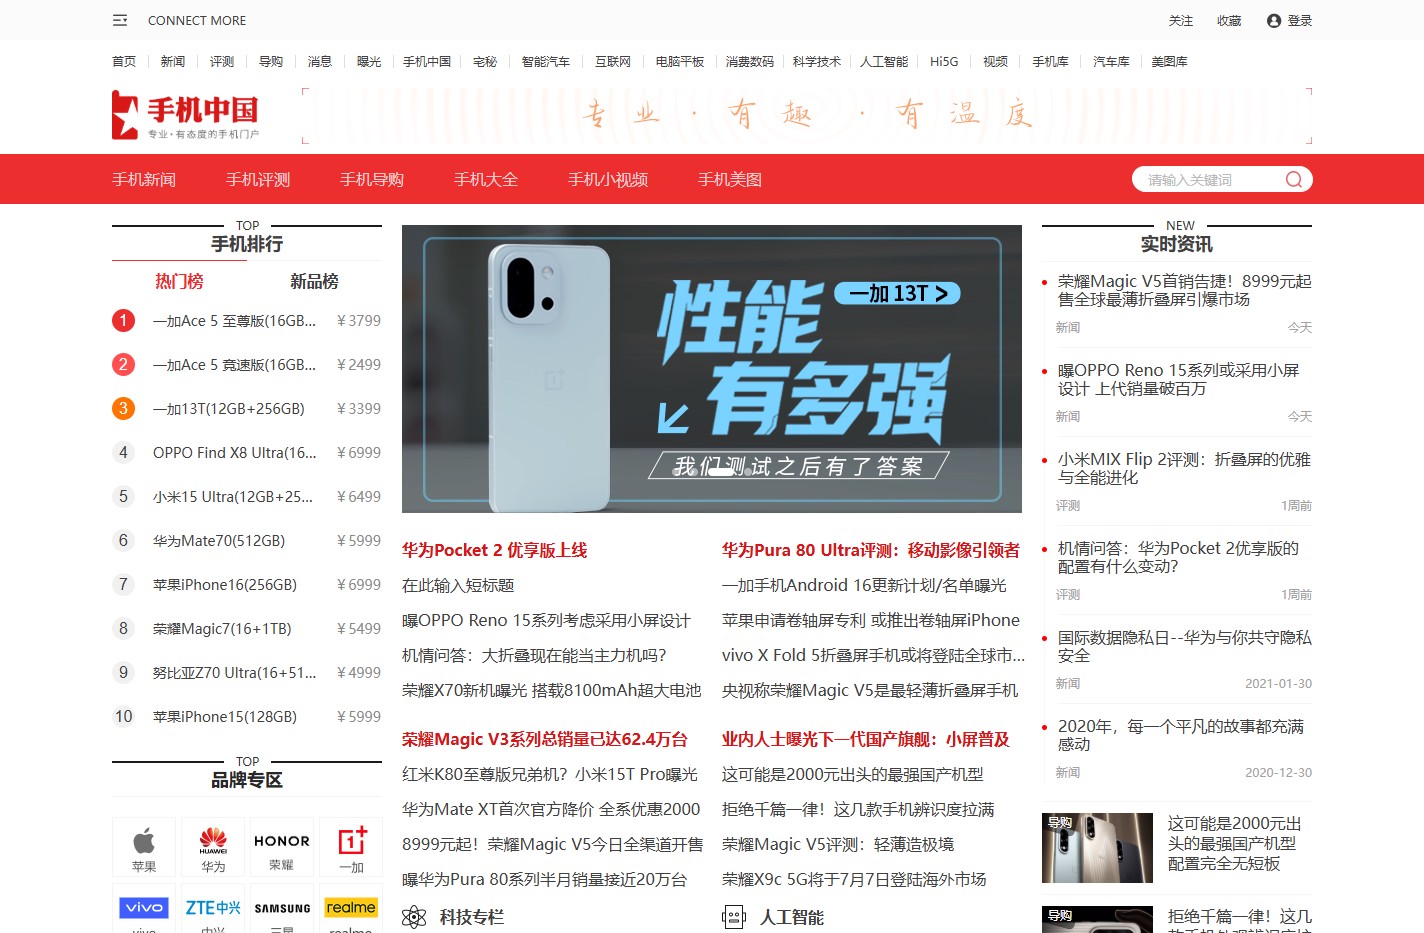This screenshot has height=933, width=1424.
Task: Open ranking item 努比亚Z70 Ultra
Action: pyautogui.click(x=234, y=673)
